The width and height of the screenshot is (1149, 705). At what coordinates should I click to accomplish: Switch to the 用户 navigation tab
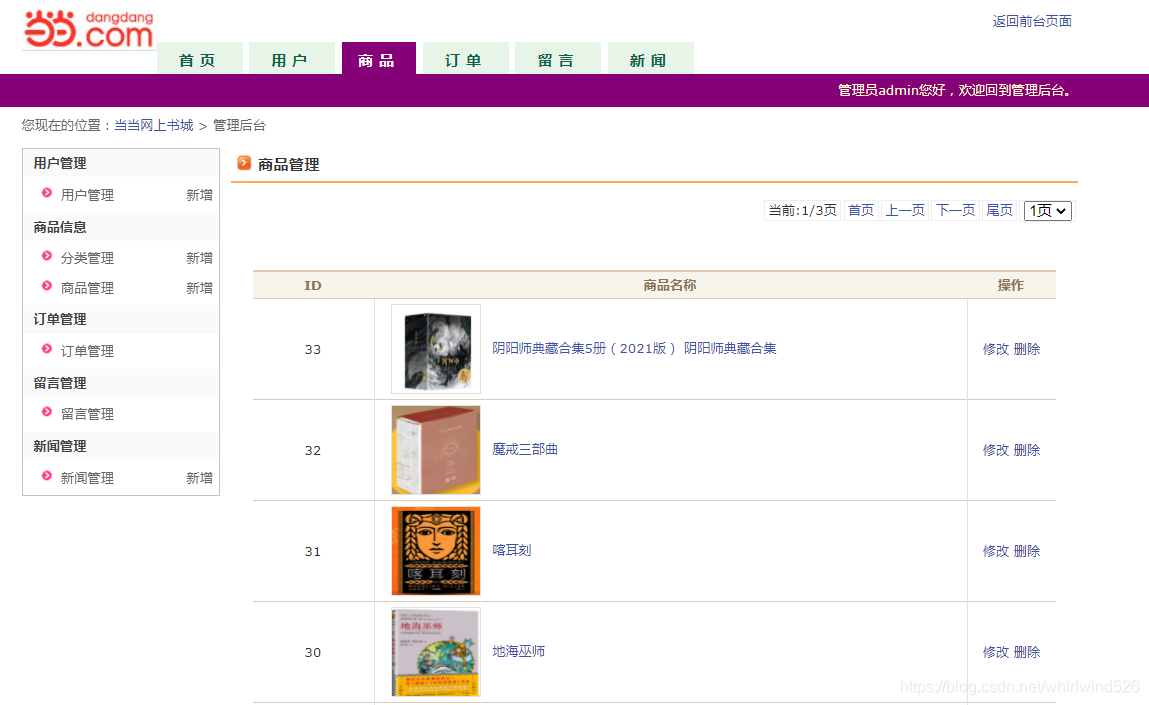292,59
